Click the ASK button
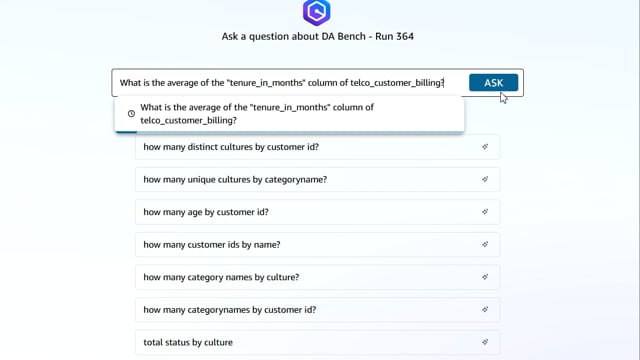Viewport: 640px width, 360px height. (493, 83)
